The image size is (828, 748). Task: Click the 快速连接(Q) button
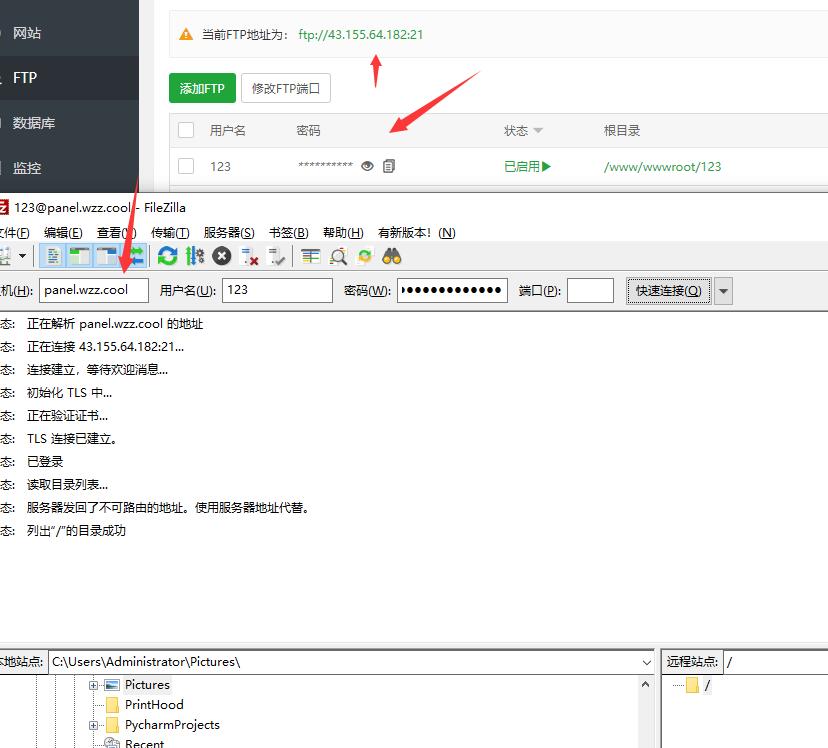tap(669, 291)
